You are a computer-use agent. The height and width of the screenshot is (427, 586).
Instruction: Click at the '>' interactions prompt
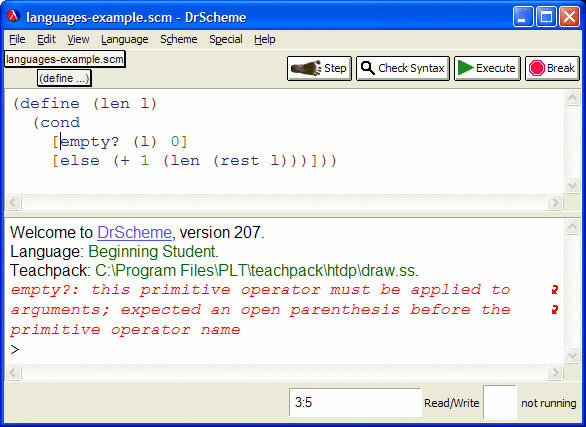(15, 350)
